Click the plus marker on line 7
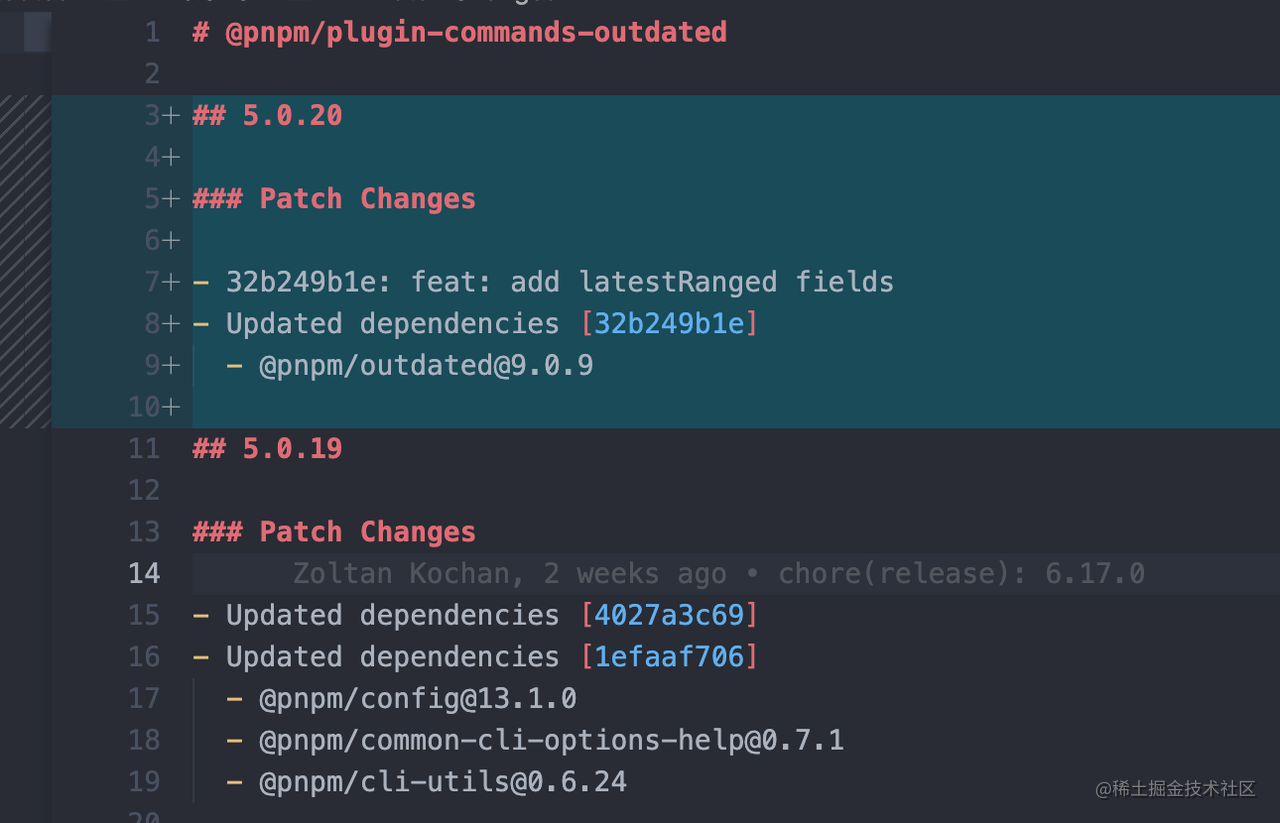Image resolution: width=1280 pixels, height=823 pixels. tap(171, 283)
